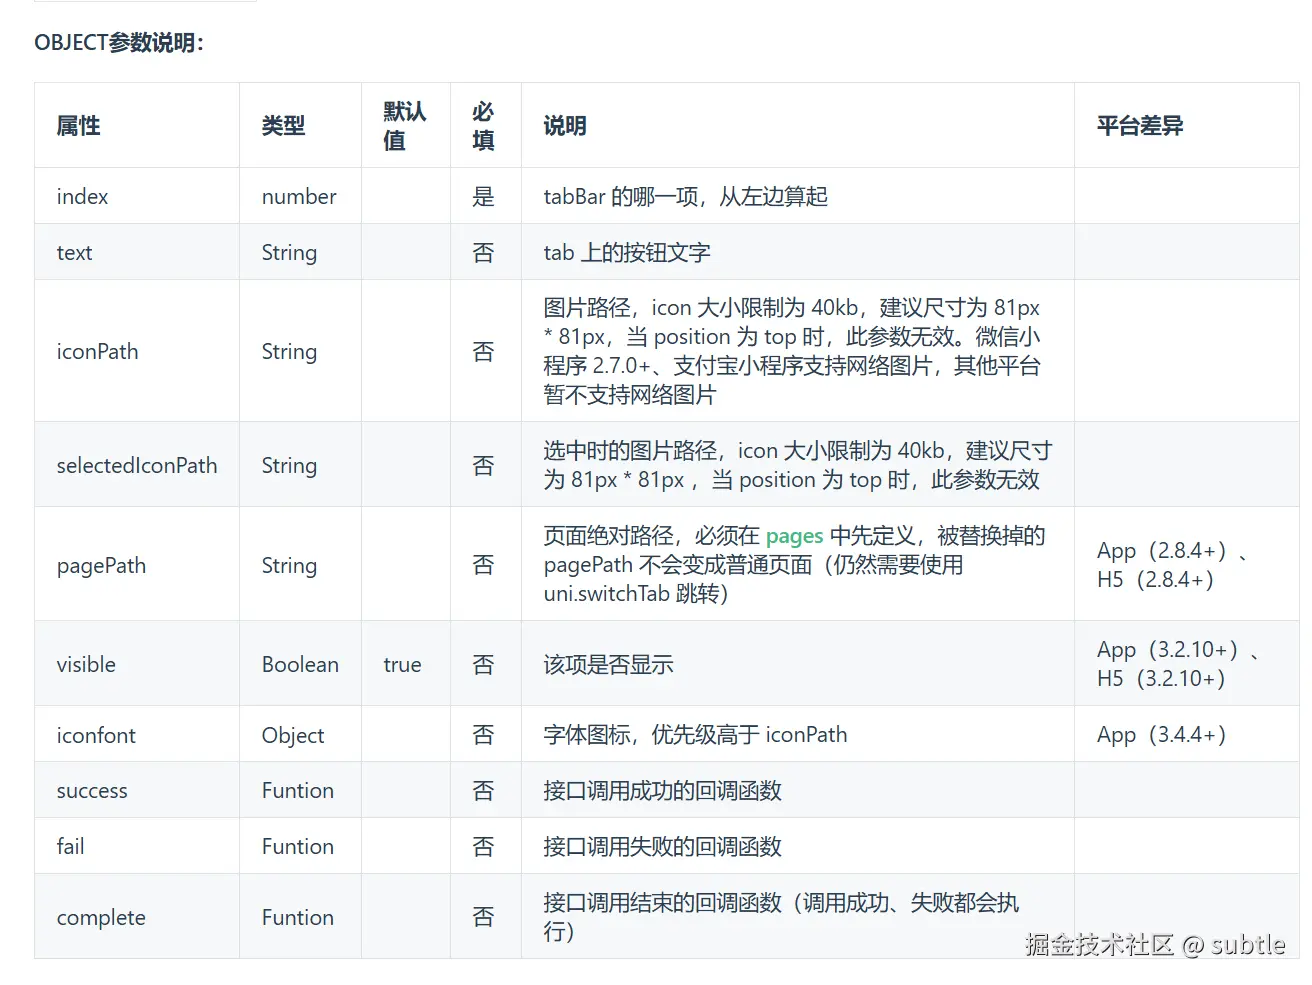Click "否" in the selectedIconPath row

pos(484,466)
